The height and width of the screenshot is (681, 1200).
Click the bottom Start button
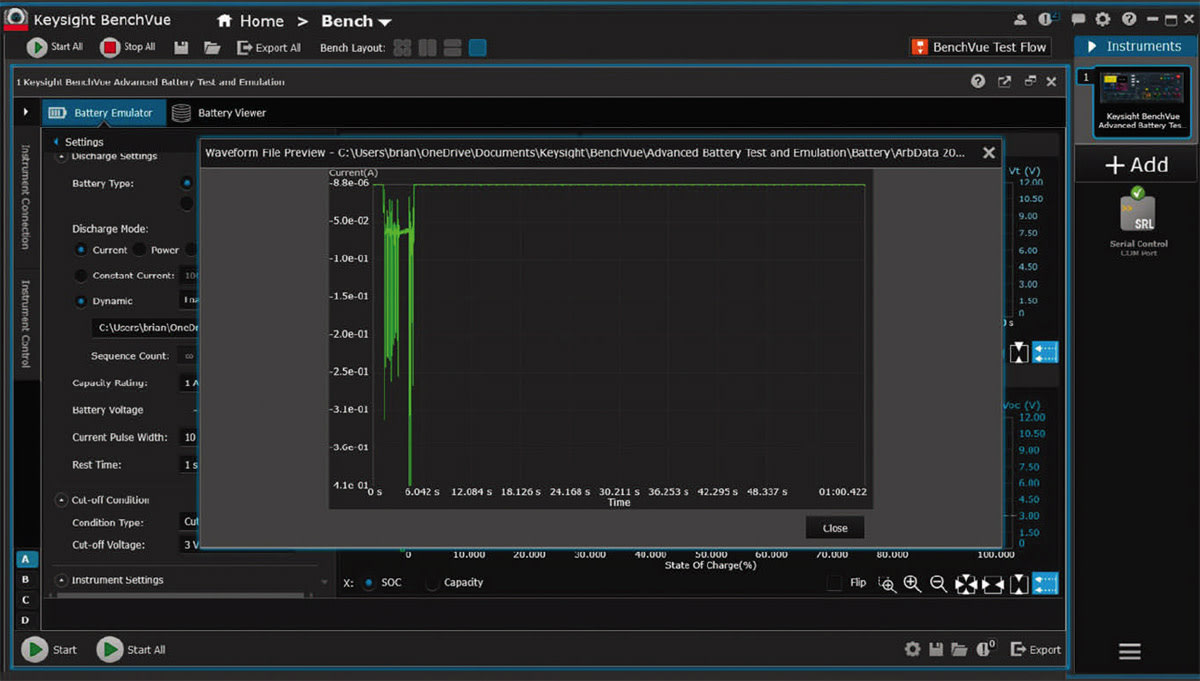coord(50,650)
